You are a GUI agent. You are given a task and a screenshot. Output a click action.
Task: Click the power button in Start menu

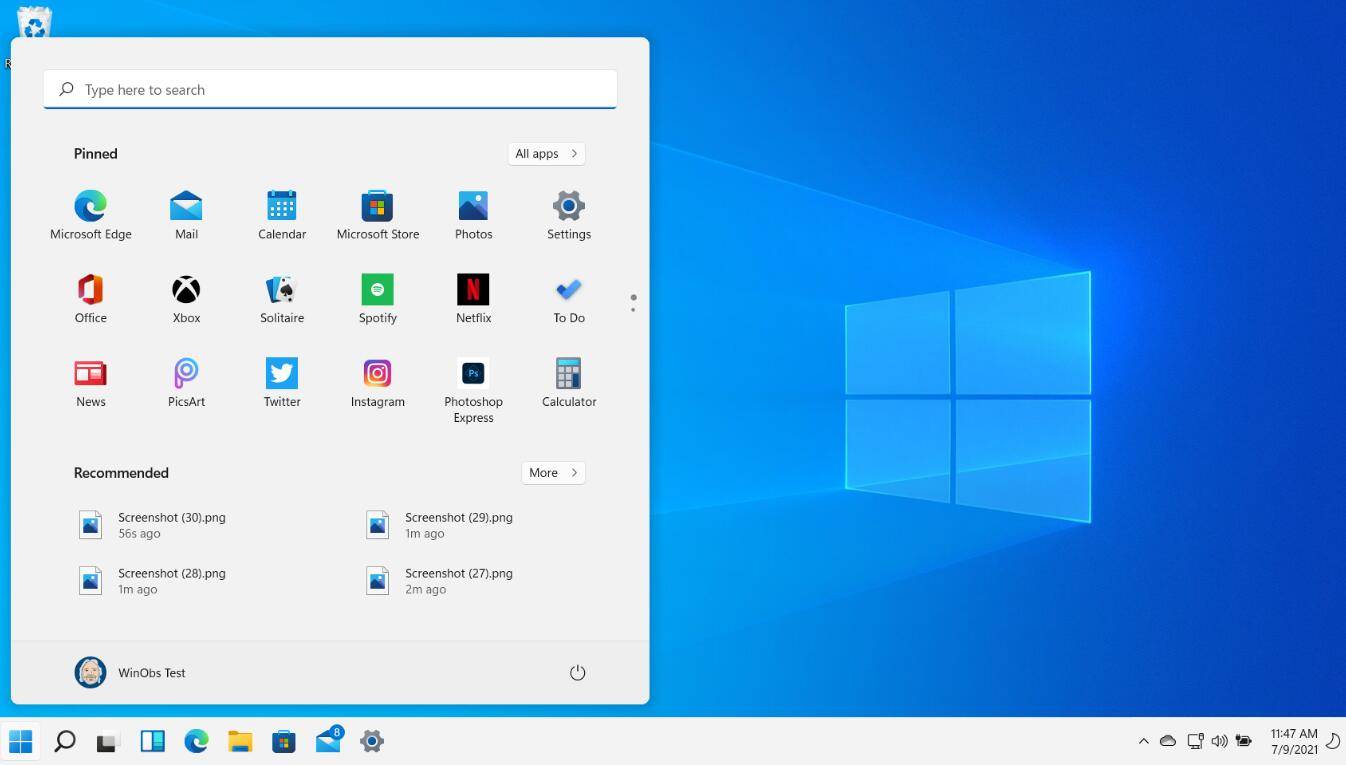click(577, 673)
